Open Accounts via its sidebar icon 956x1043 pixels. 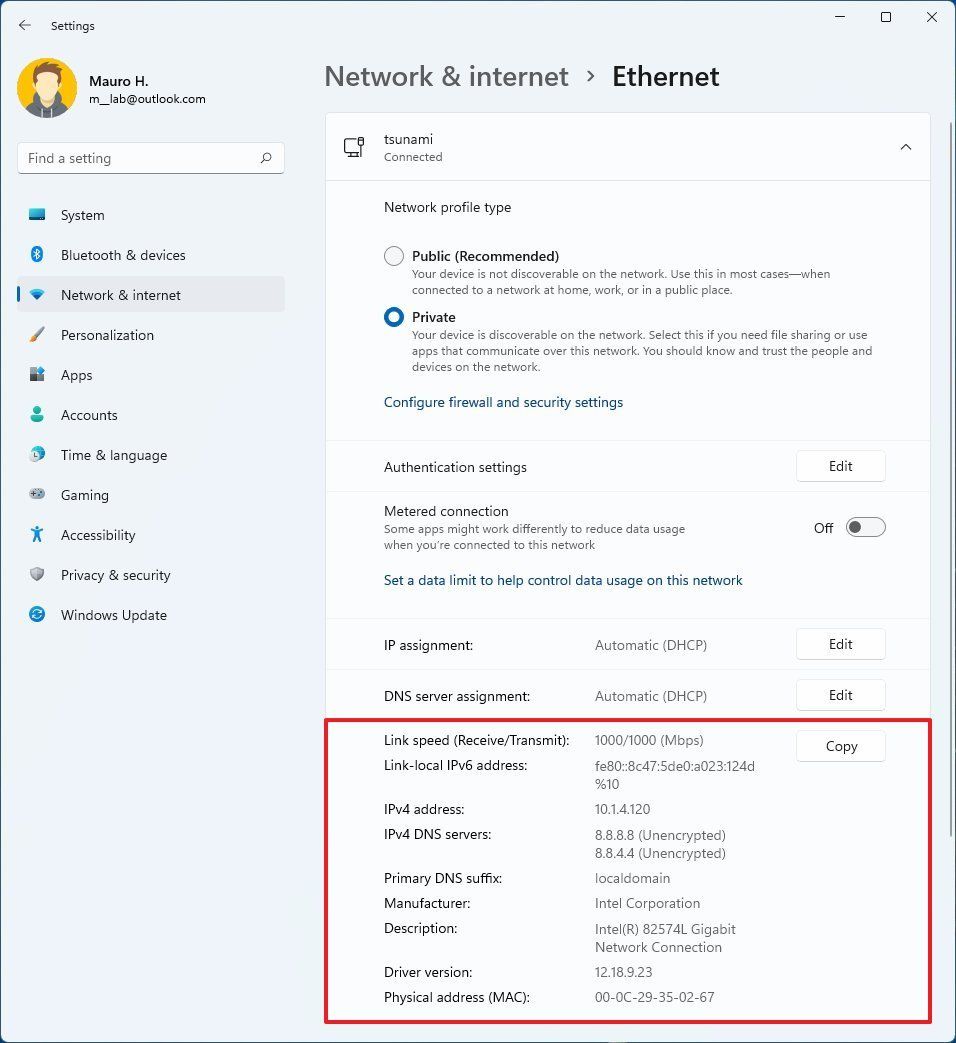pyautogui.click(x=37, y=415)
